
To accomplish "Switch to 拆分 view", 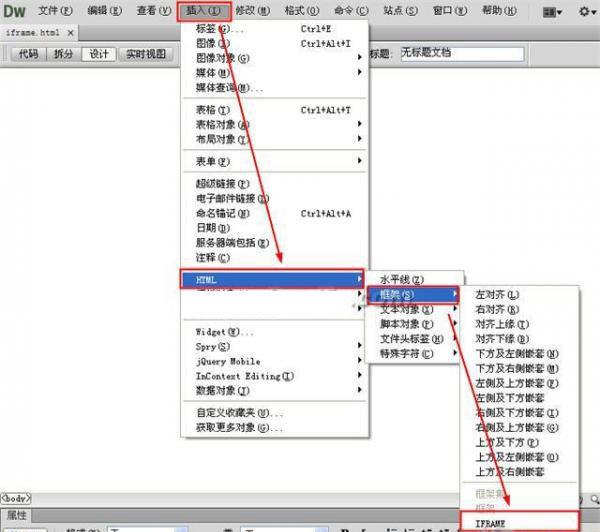I will (64, 54).
